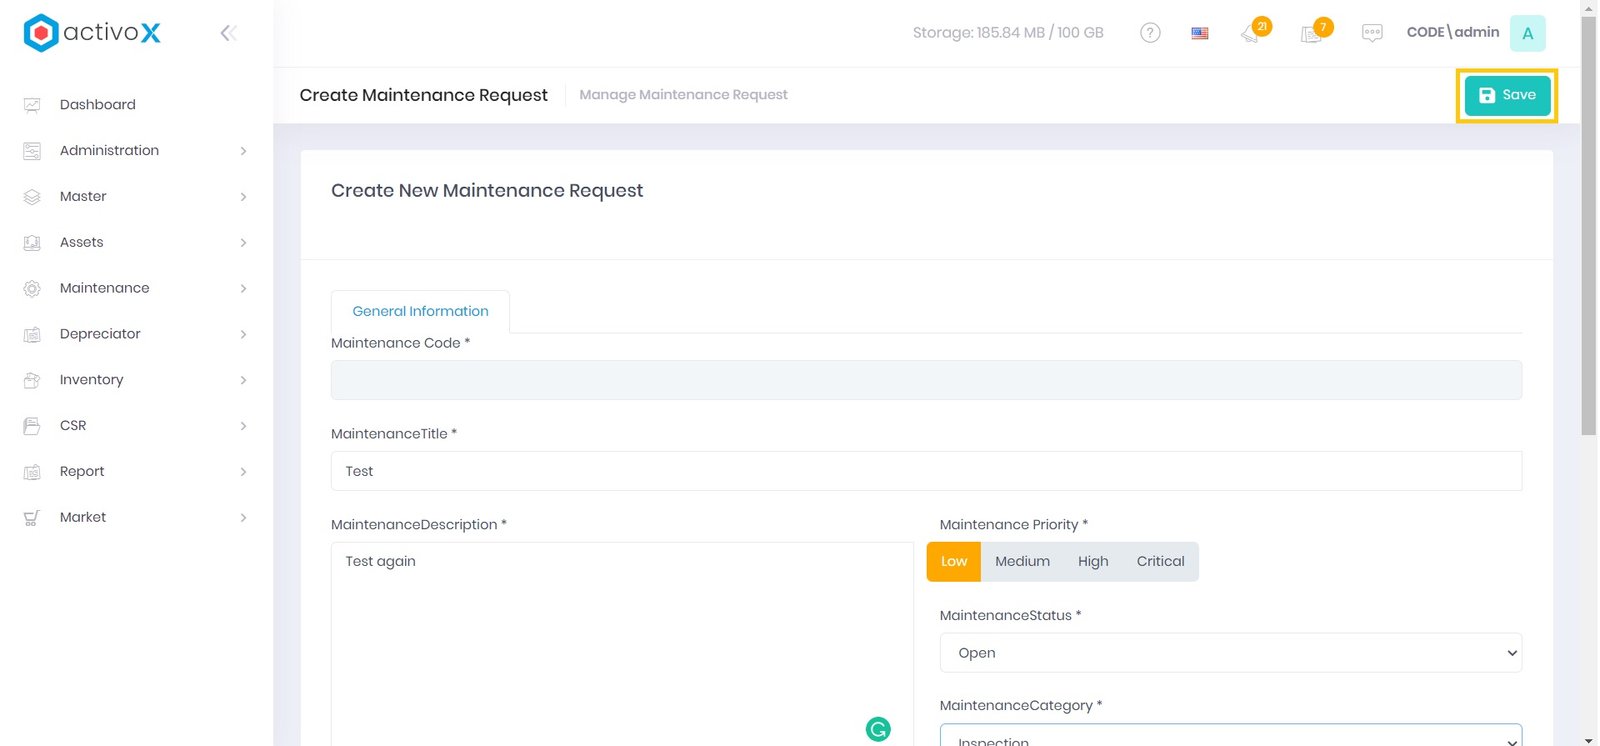Viewport: 1600px width, 746px height.
Task: Open the MaintenanceStatus dropdown showing Open
Action: 1230,653
